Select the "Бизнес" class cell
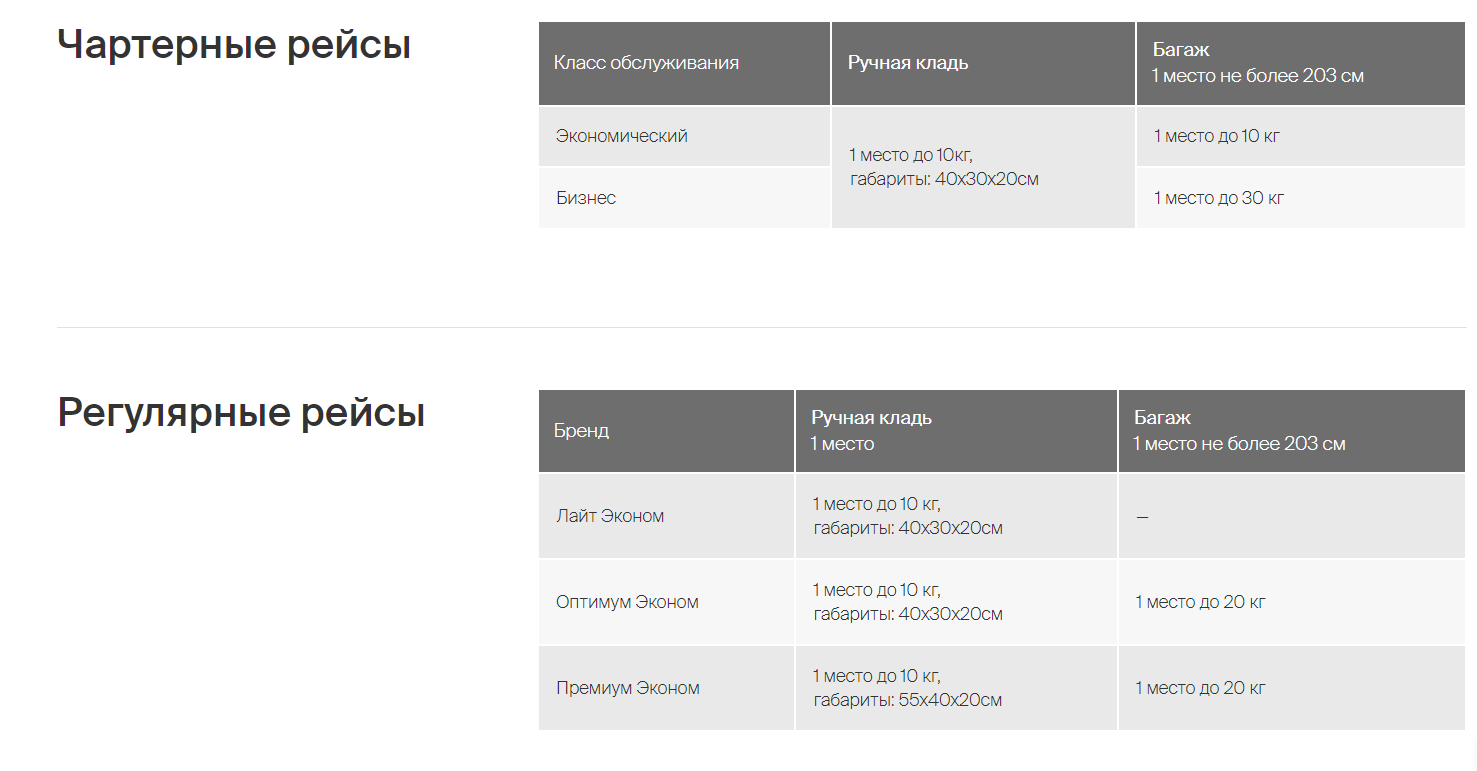The height and width of the screenshot is (771, 1477). [x=586, y=198]
